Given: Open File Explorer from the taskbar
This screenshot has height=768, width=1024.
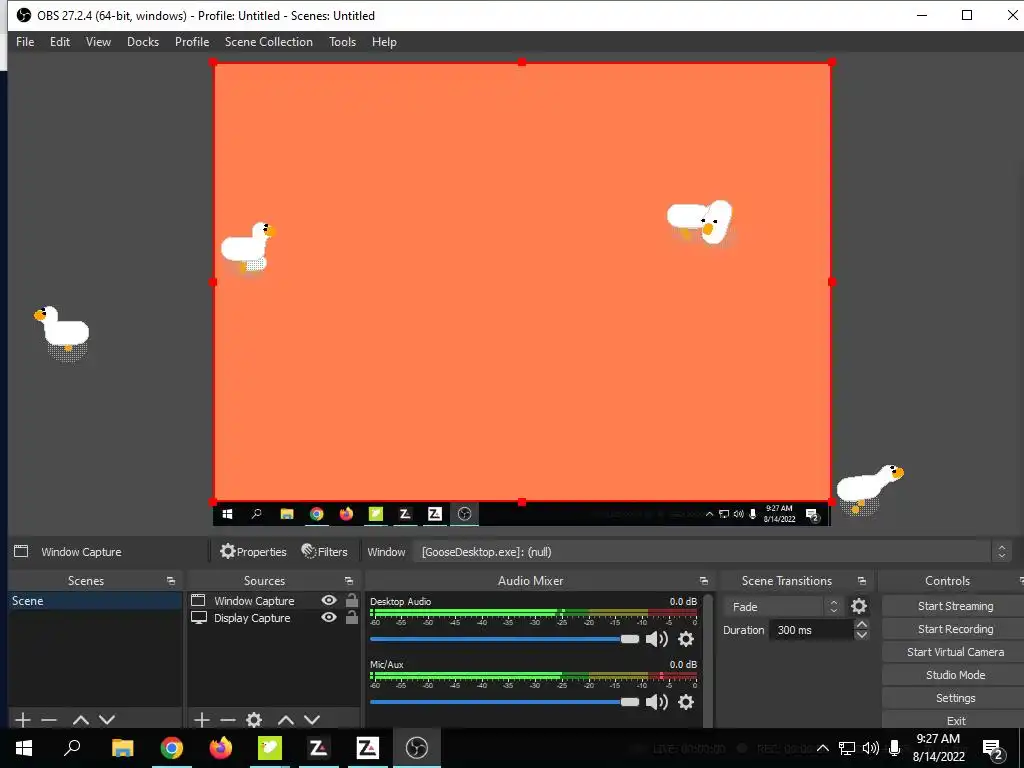Looking at the screenshot, I should pos(123,748).
